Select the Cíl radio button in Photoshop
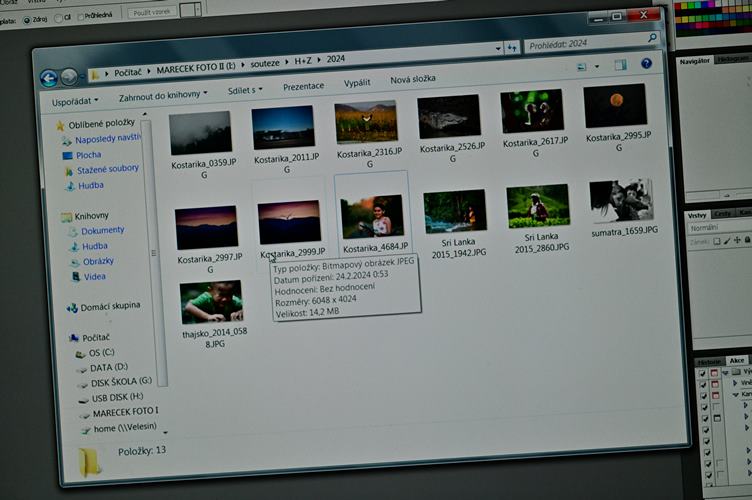This screenshot has width=752, height=500. pyautogui.click(x=58, y=18)
